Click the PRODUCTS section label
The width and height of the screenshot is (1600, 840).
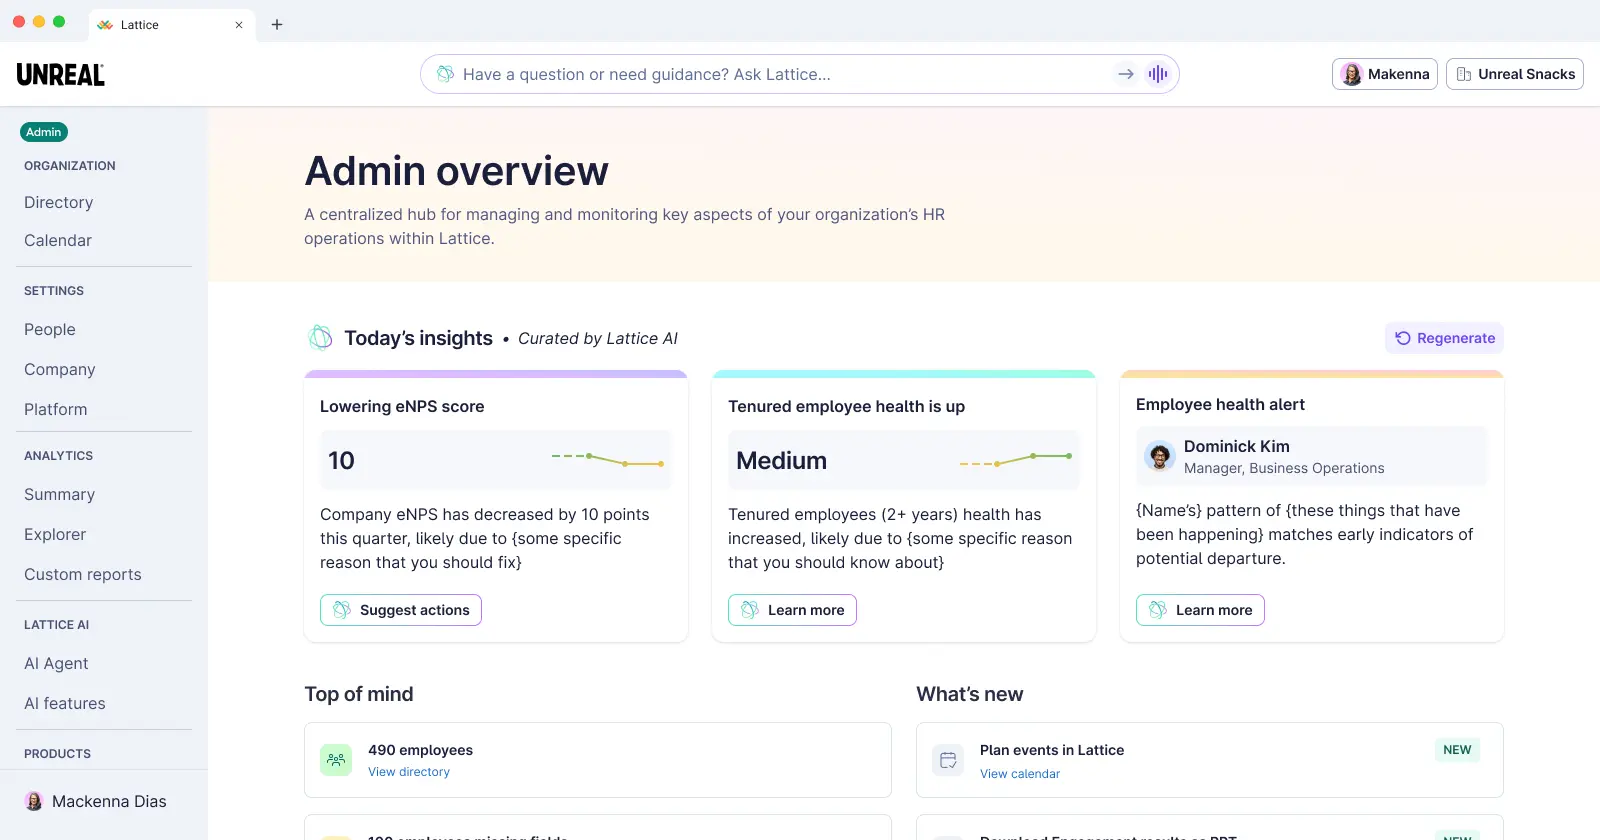click(x=57, y=754)
